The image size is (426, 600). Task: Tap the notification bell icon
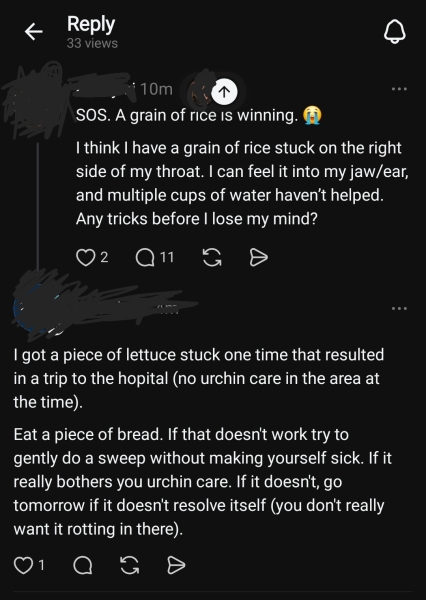click(x=395, y=32)
